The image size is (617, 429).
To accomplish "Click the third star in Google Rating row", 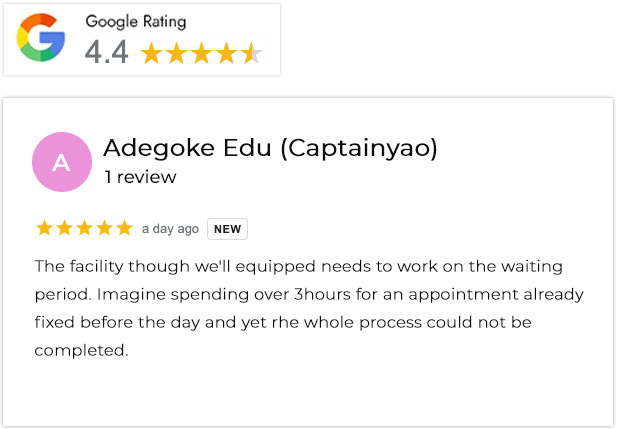I will pos(202,53).
